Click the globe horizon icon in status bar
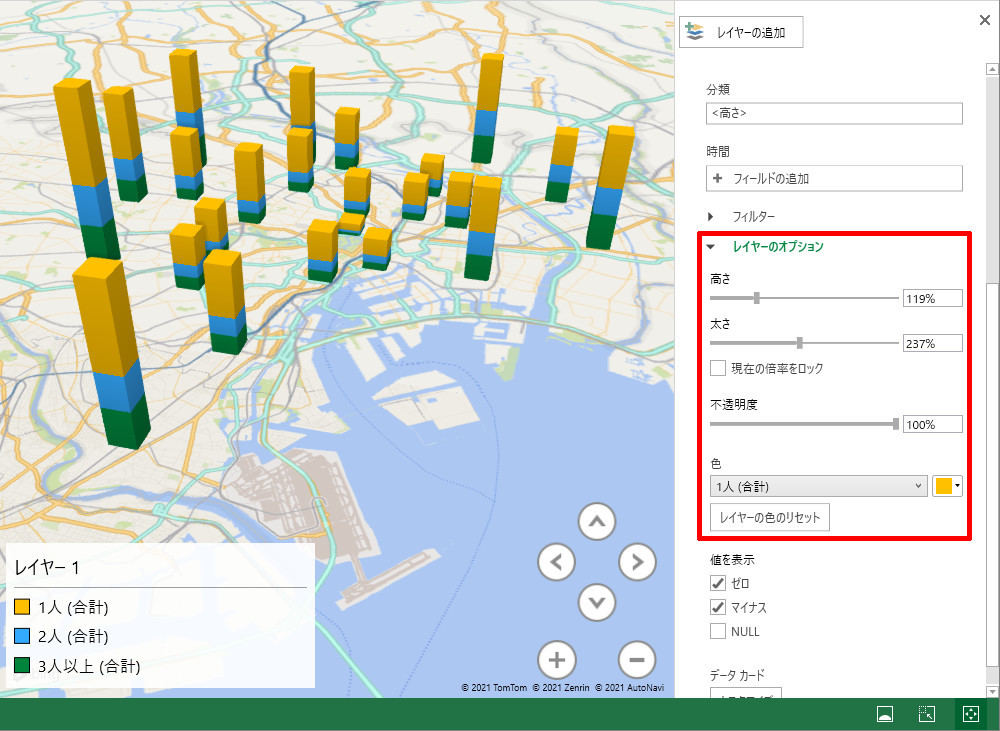The width and height of the screenshot is (1000, 731). pos(884,714)
